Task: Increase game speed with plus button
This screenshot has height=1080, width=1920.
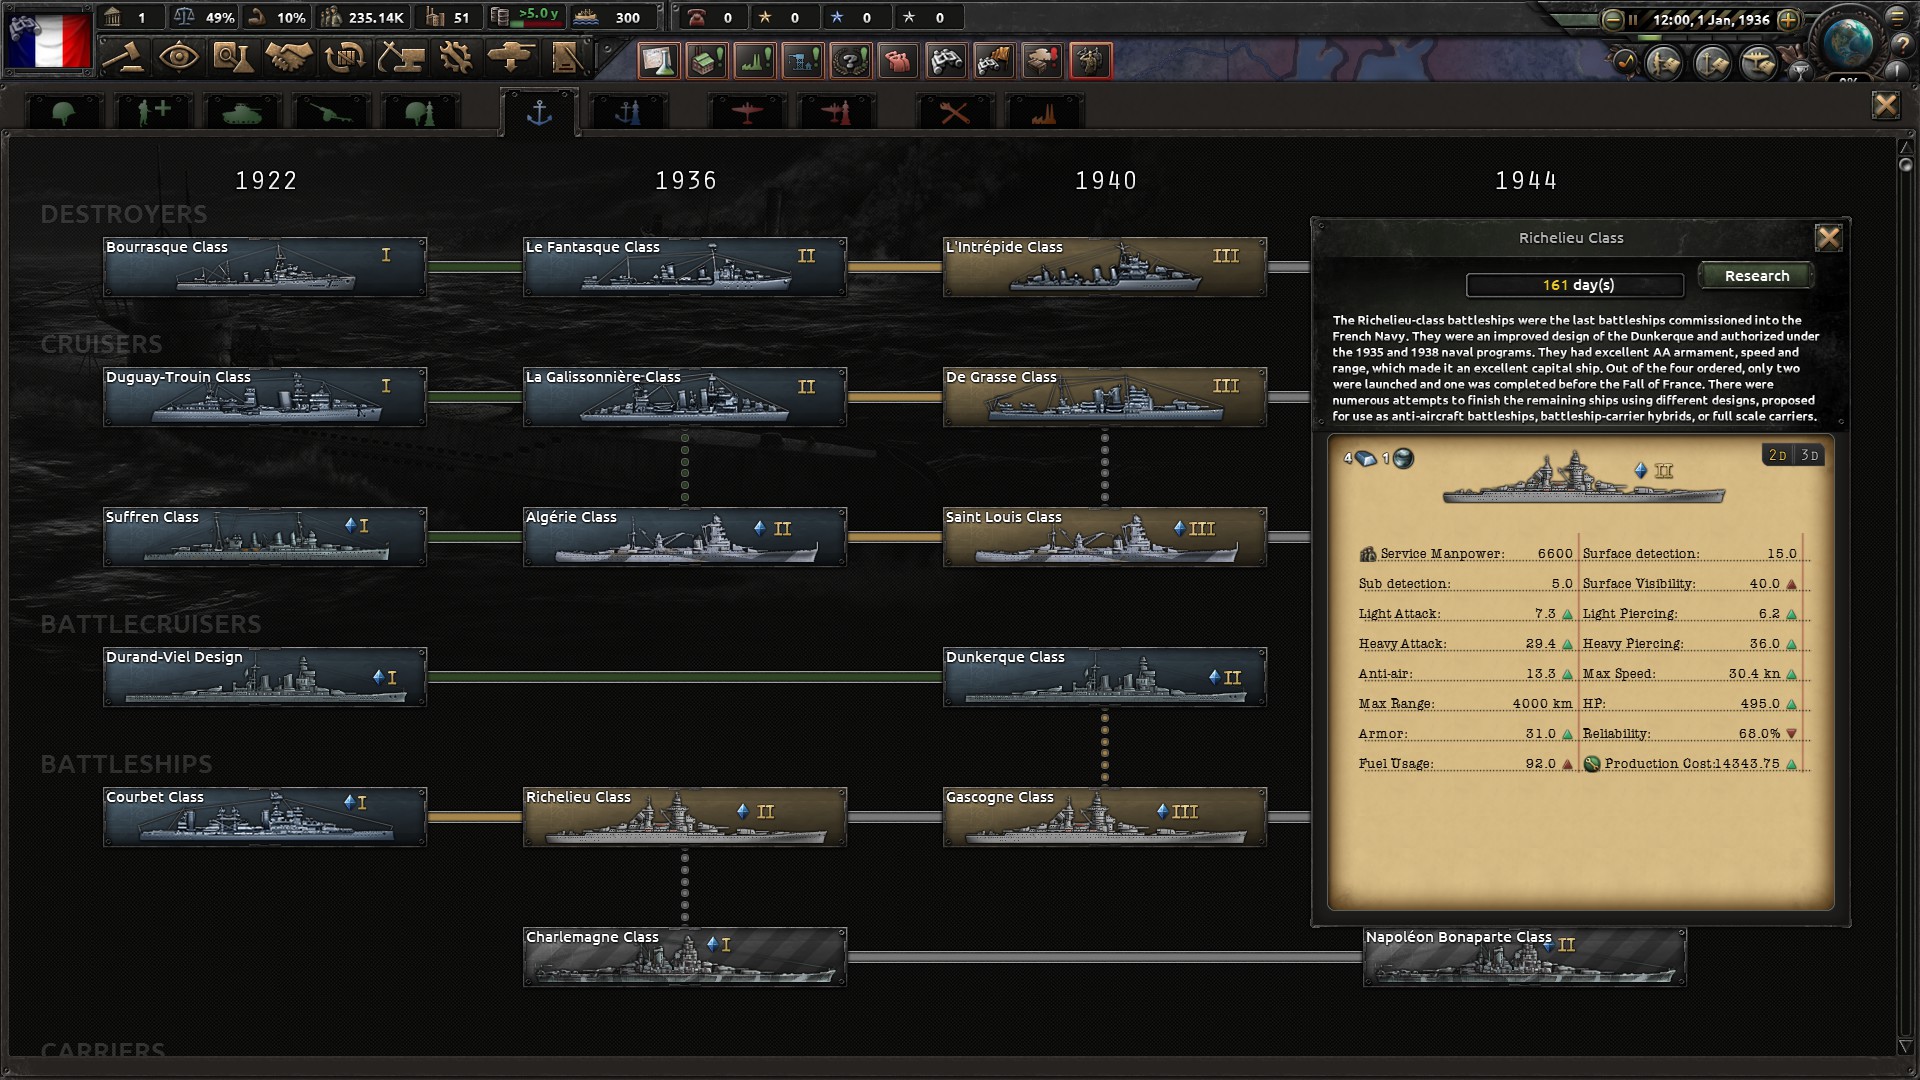Action: click(1789, 20)
